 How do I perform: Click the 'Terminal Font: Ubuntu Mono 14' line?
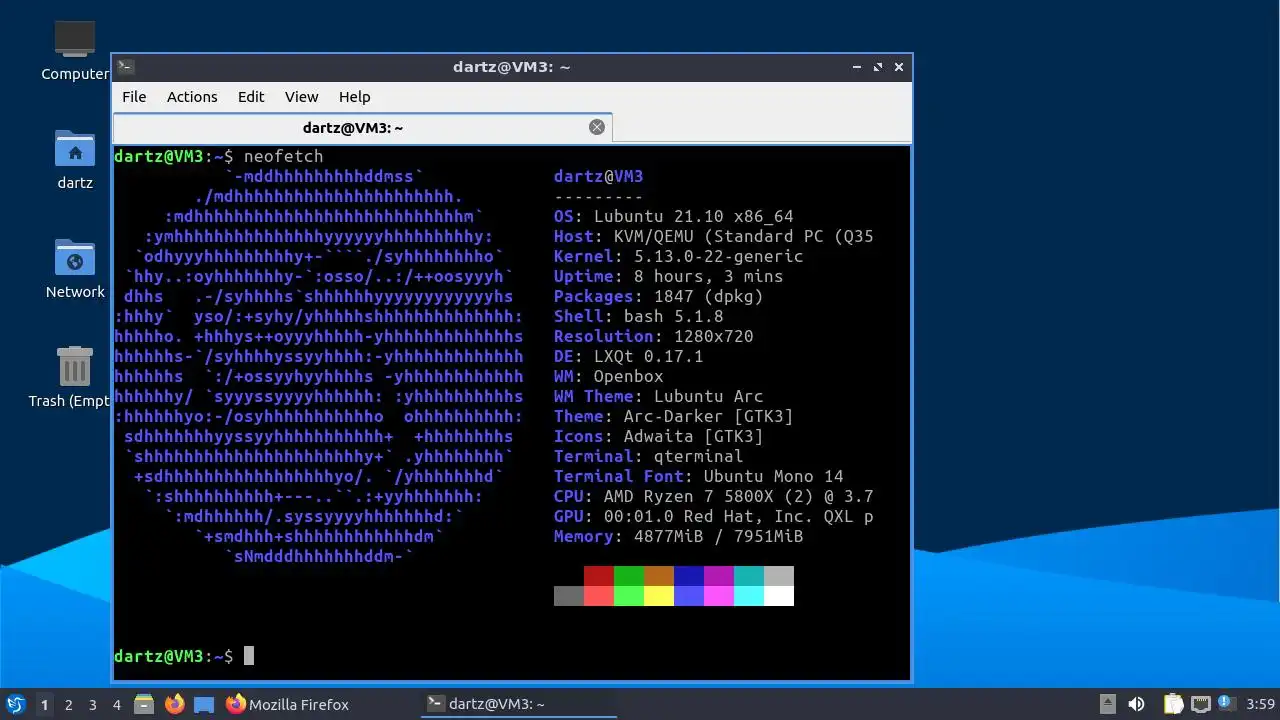699,476
